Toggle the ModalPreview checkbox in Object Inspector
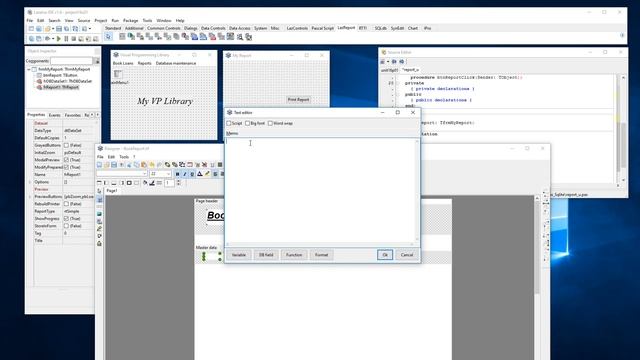This screenshot has height=360, width=640. (x=66, y=160)
